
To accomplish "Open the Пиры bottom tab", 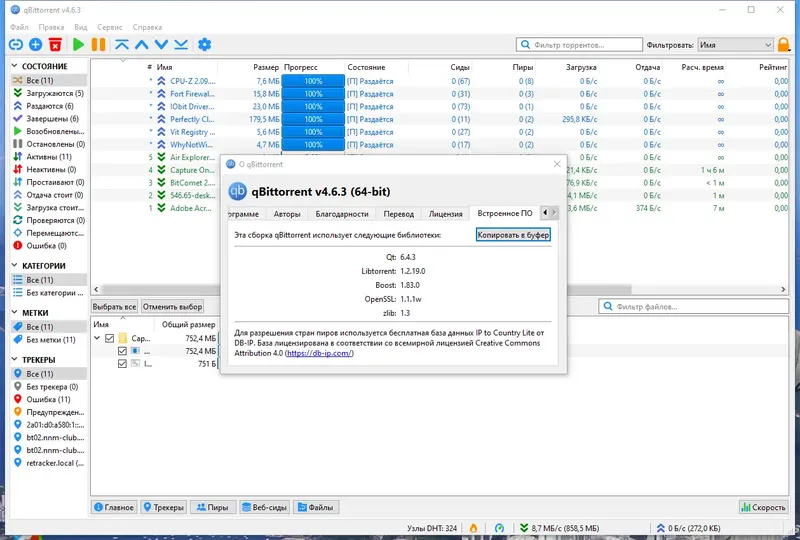I will (x=213, y=507).
